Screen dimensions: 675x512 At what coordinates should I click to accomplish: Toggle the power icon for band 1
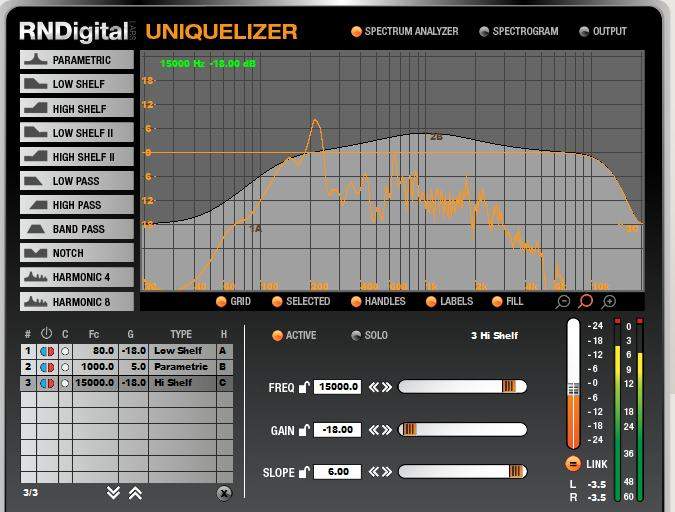46,351
